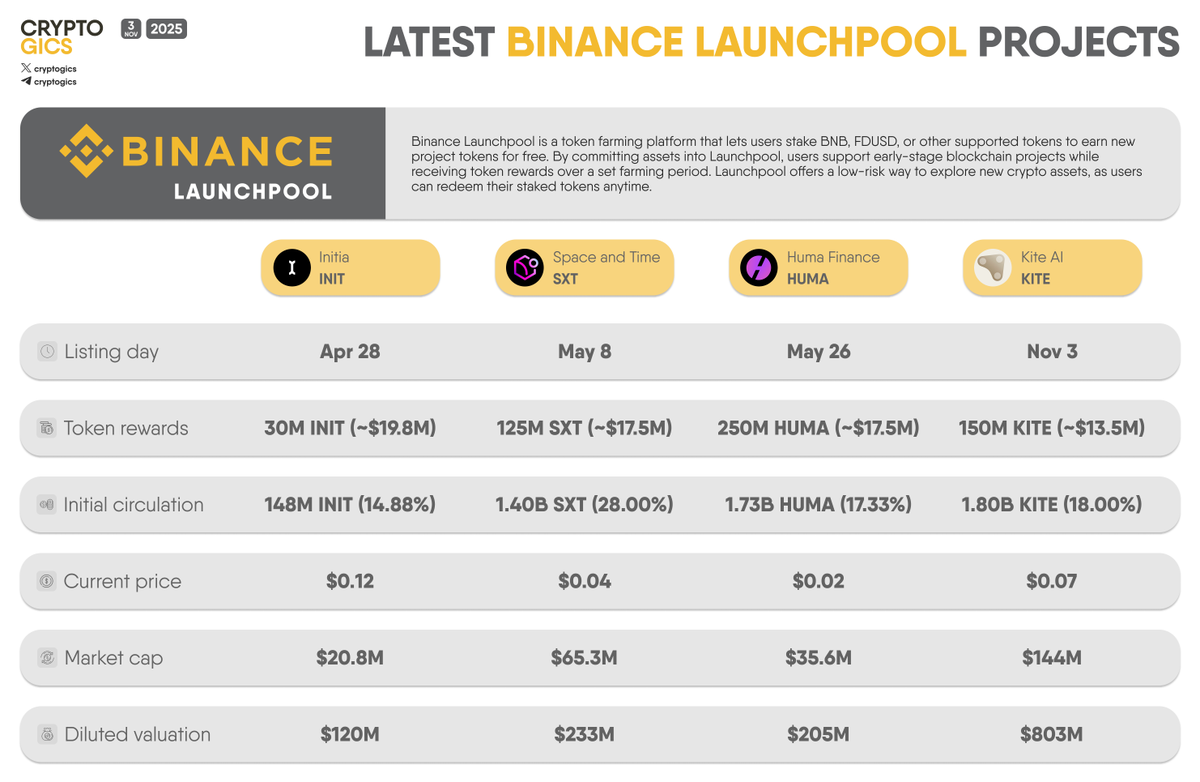
Task: Click 1.80B KITE (18.00%) circulation value
Action: [1052, 505]
